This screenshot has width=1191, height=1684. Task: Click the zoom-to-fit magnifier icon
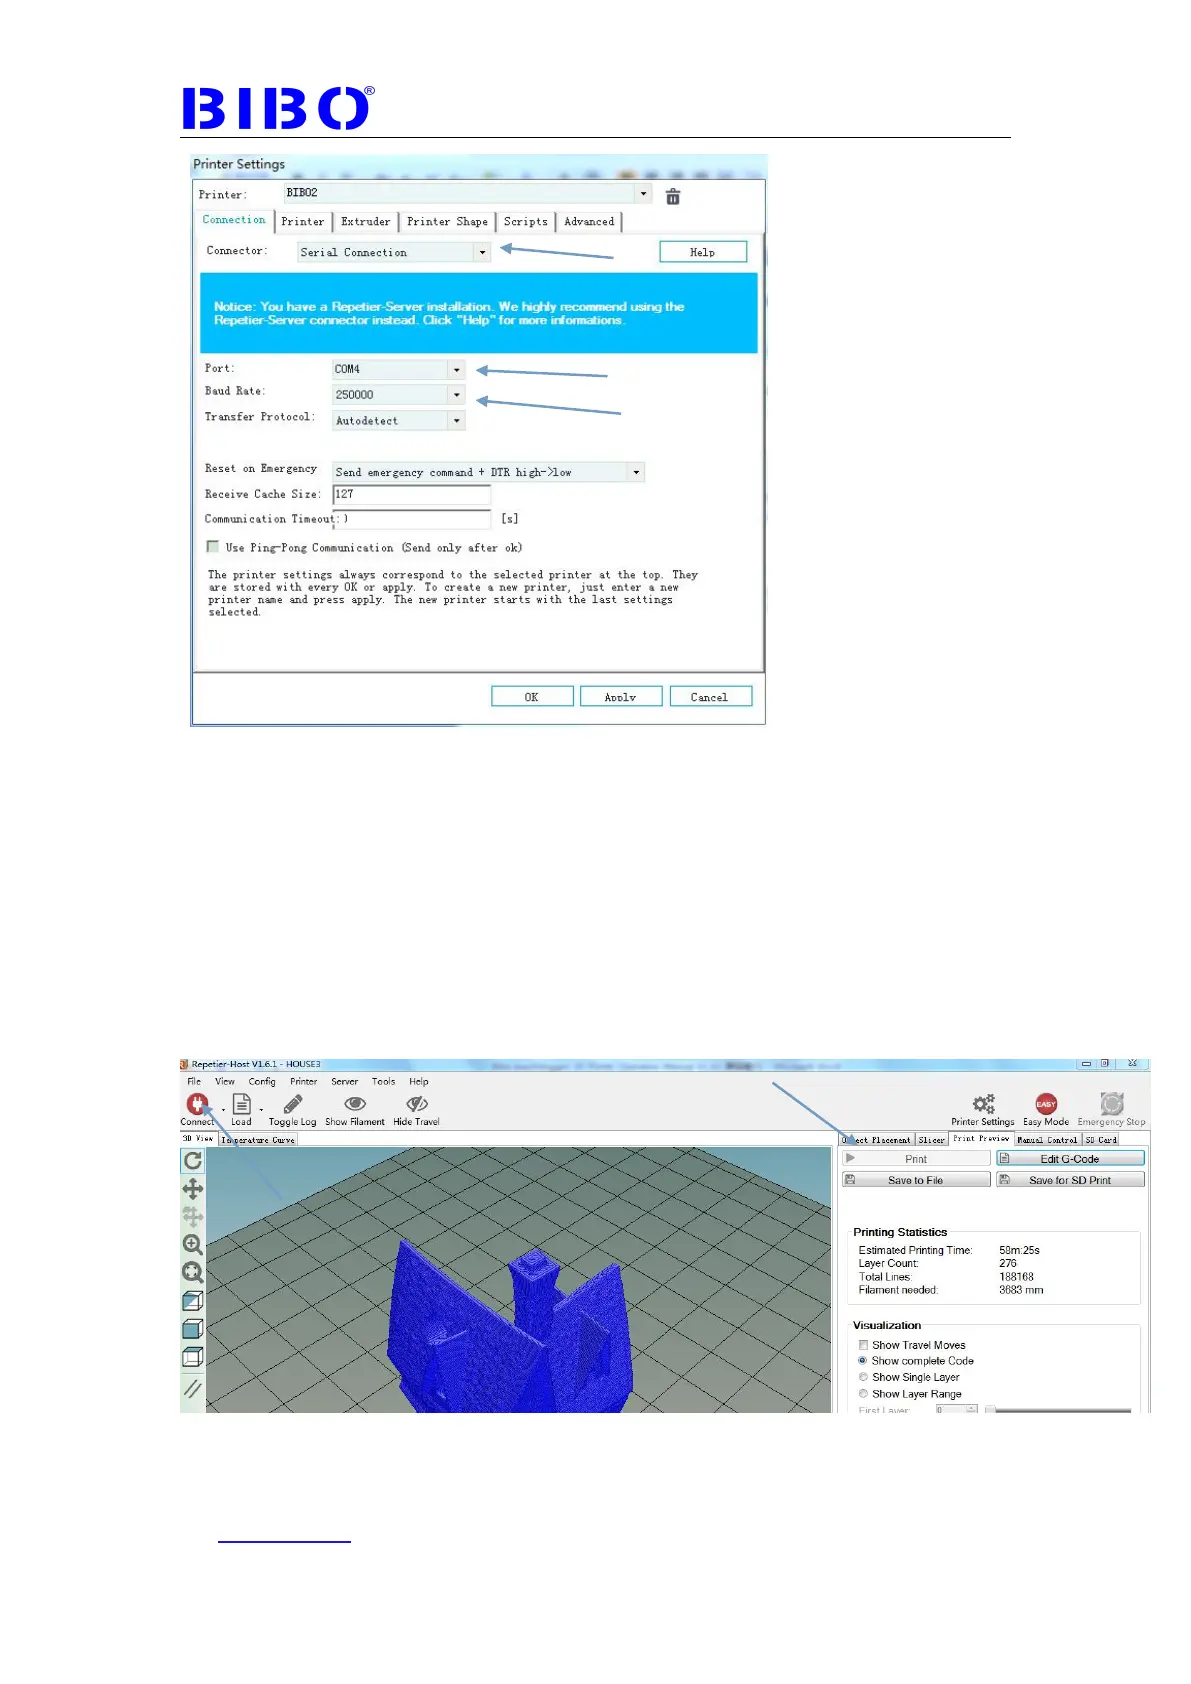193,1272
